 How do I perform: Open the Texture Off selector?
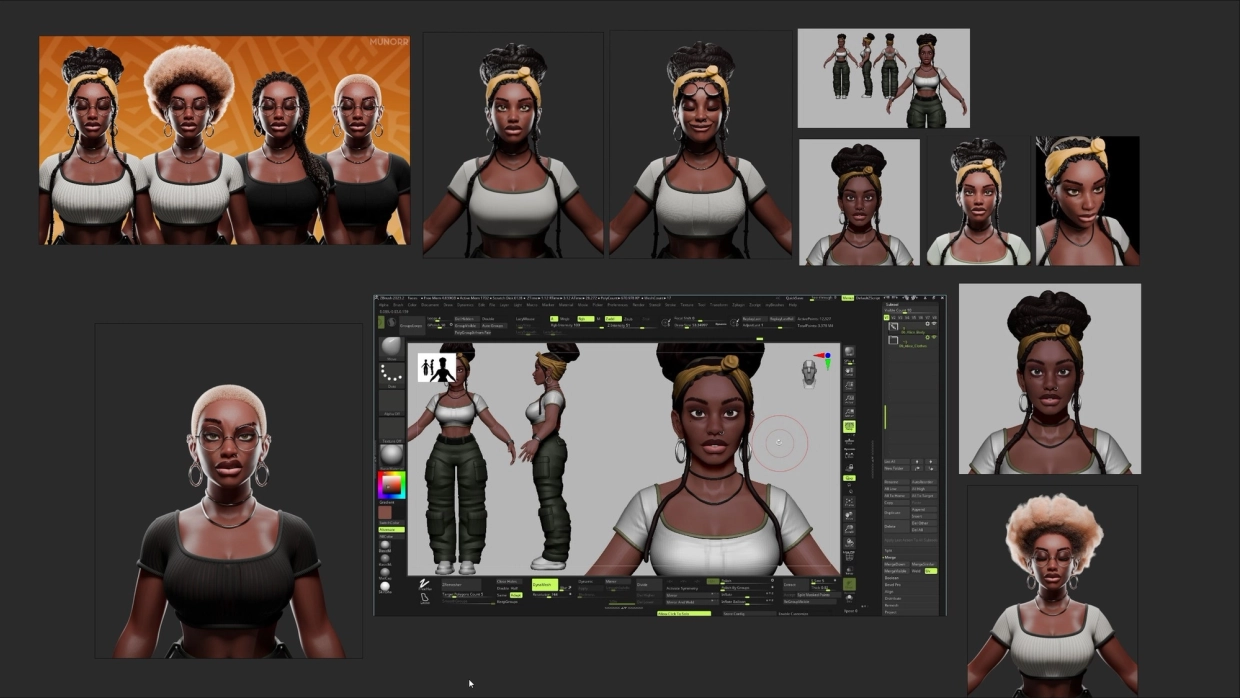392,430
